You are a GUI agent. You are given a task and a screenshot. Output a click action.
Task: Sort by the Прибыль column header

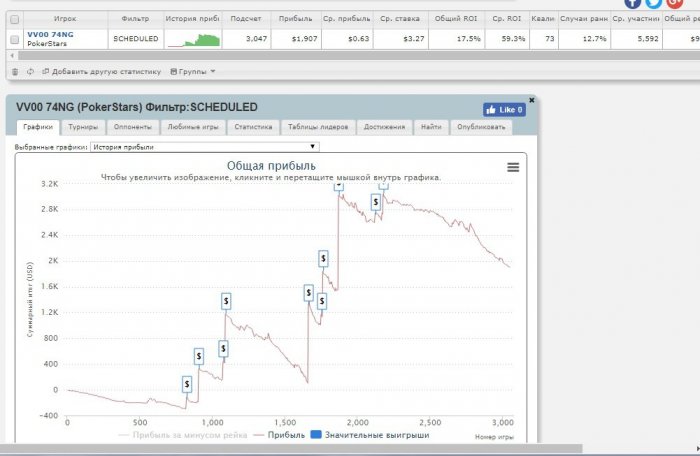click(x=296, y=19)
